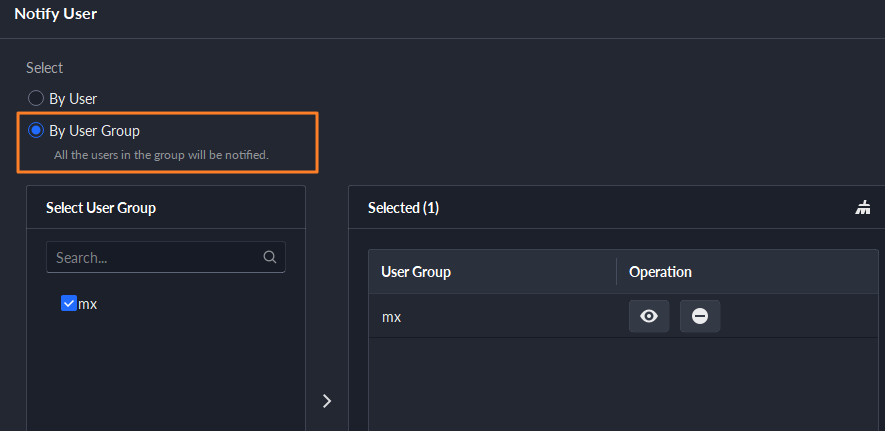View members of the mx group

[x=648, y=316]
